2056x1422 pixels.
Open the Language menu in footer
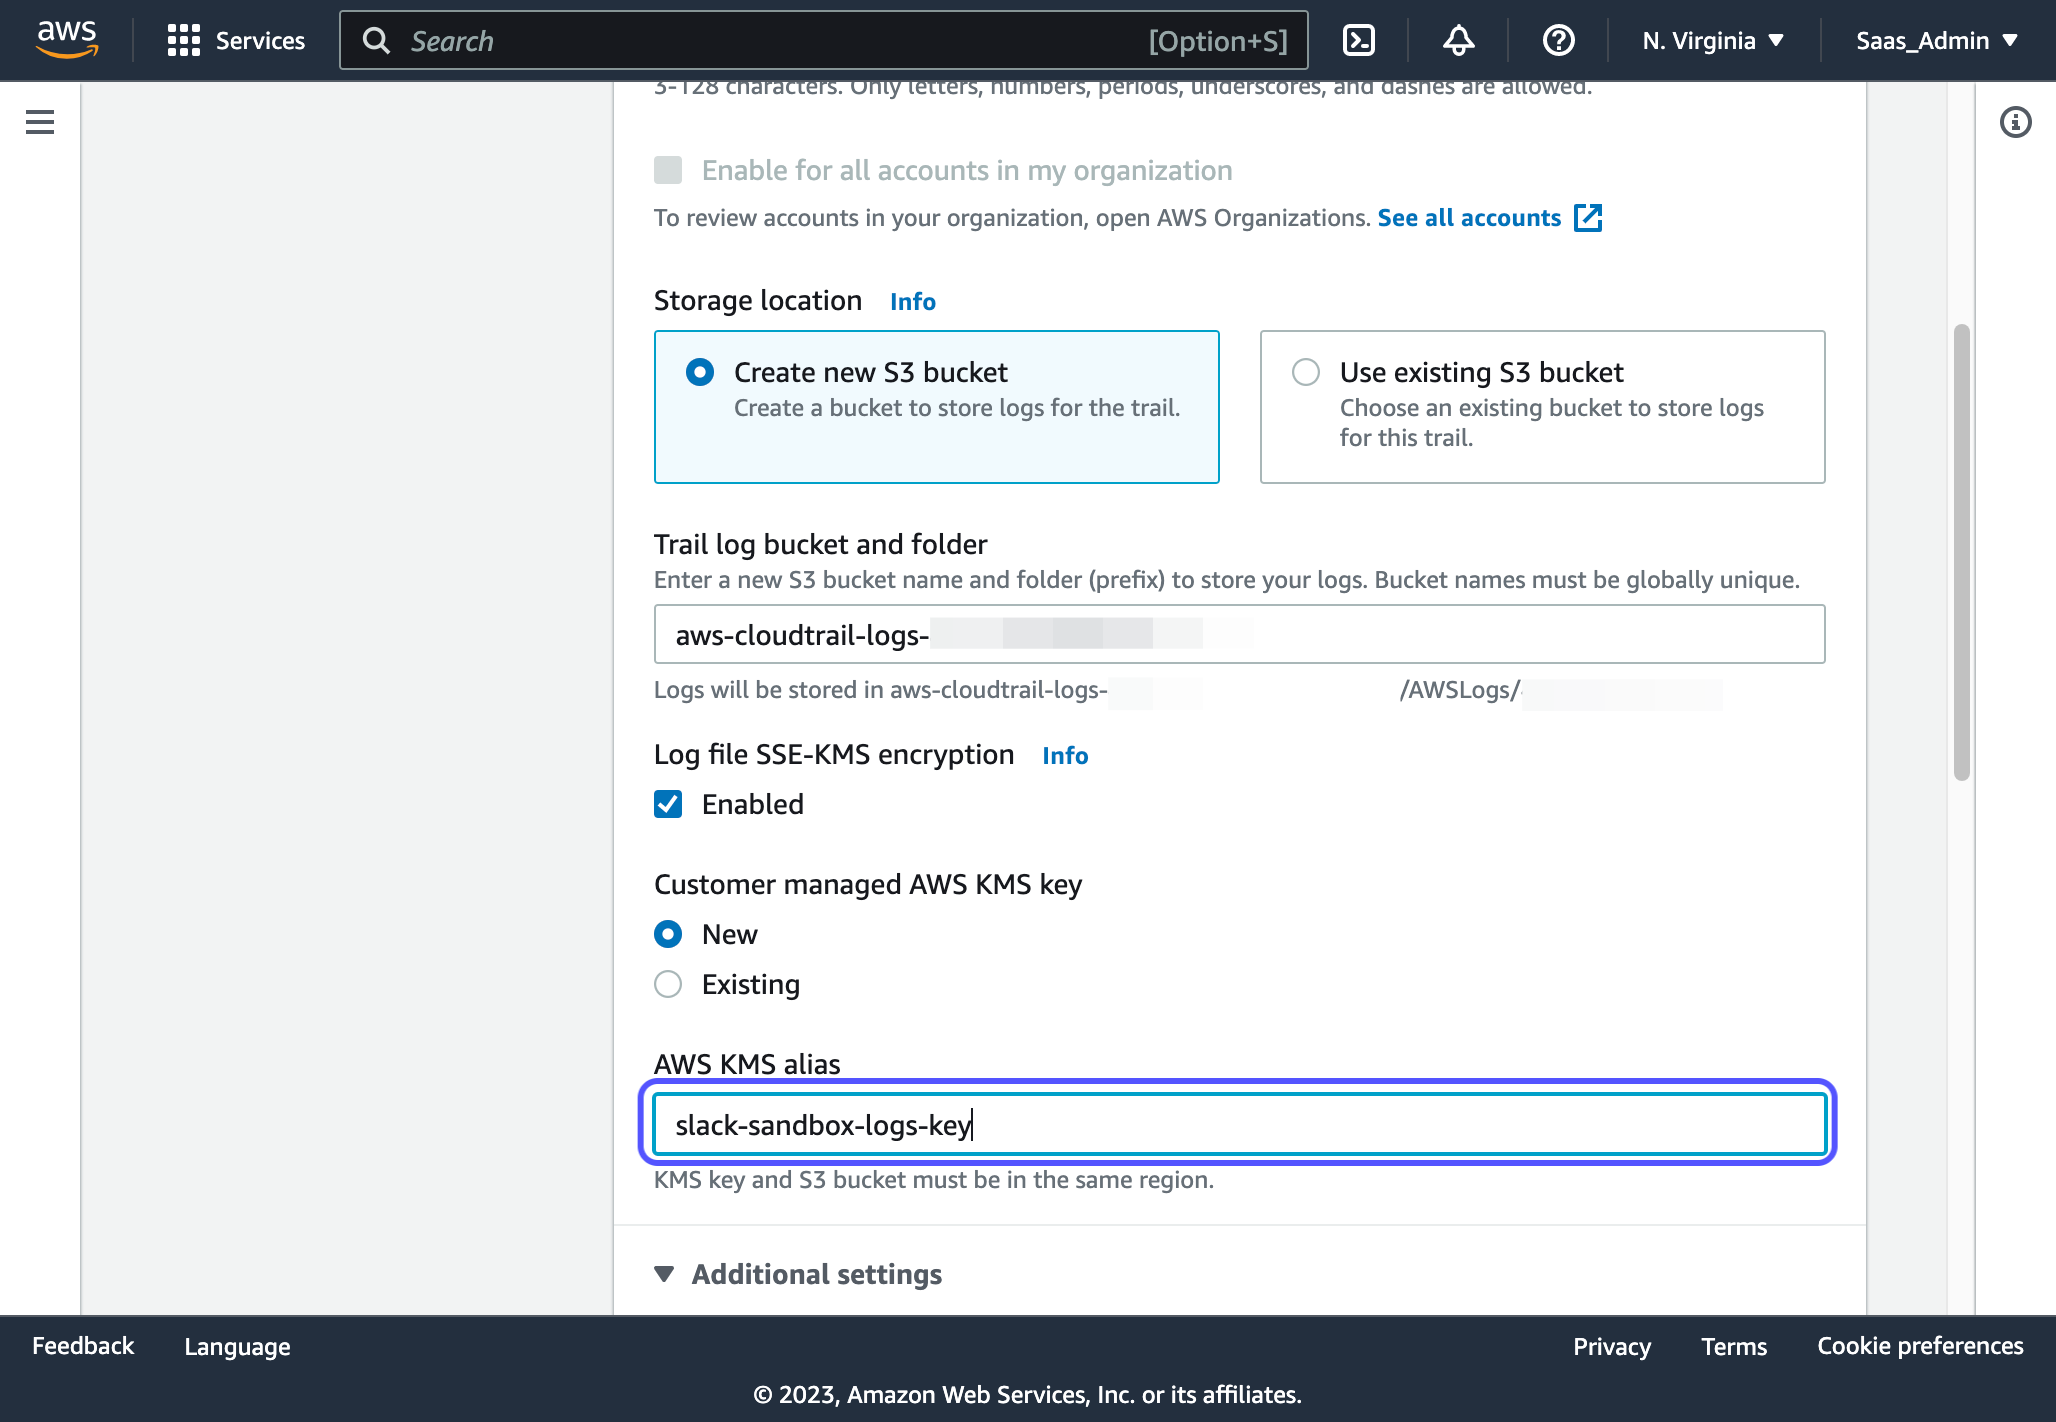237,1346
